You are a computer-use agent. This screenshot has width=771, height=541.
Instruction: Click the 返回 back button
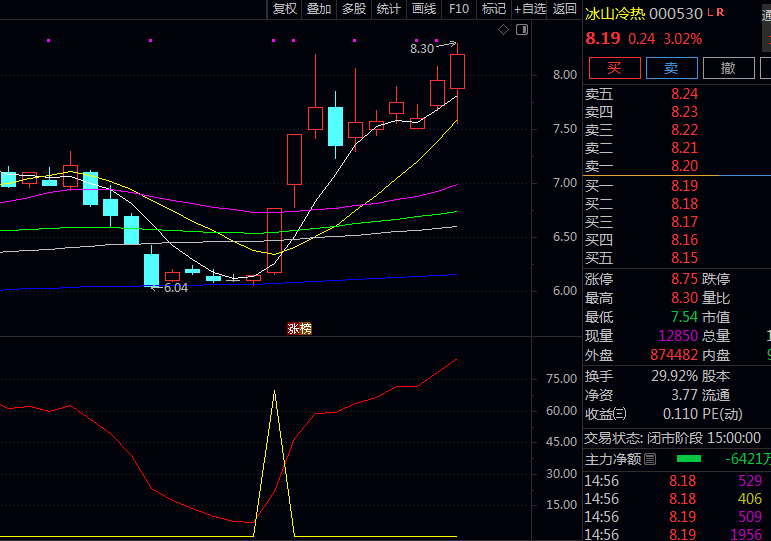[565, 9]
